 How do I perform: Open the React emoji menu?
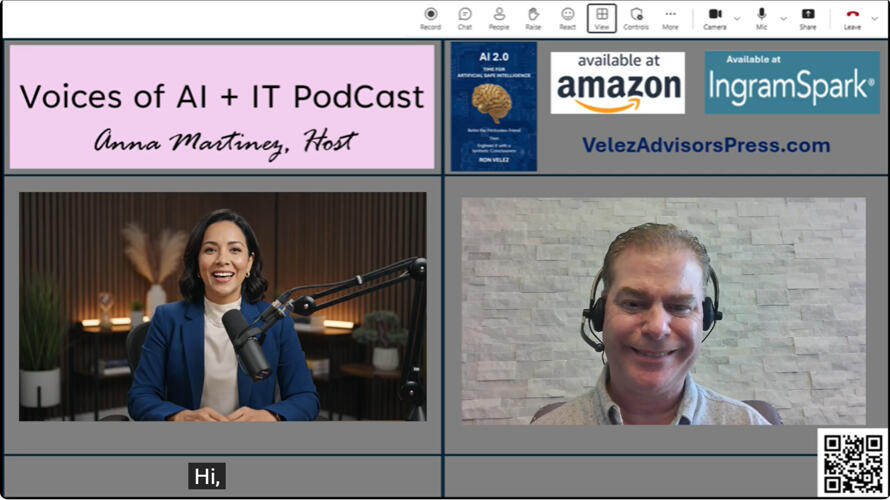pos(568,19)
